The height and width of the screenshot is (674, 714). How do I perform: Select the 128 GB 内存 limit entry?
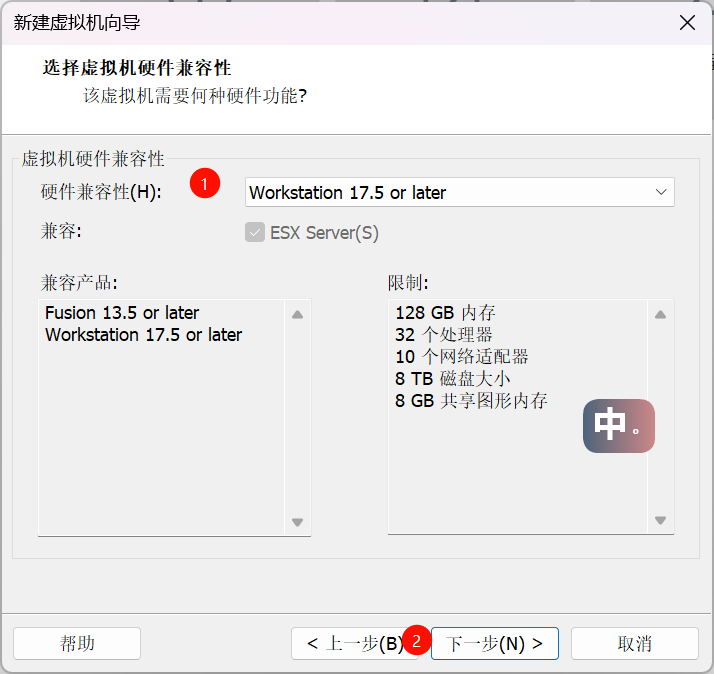[445, 313]
